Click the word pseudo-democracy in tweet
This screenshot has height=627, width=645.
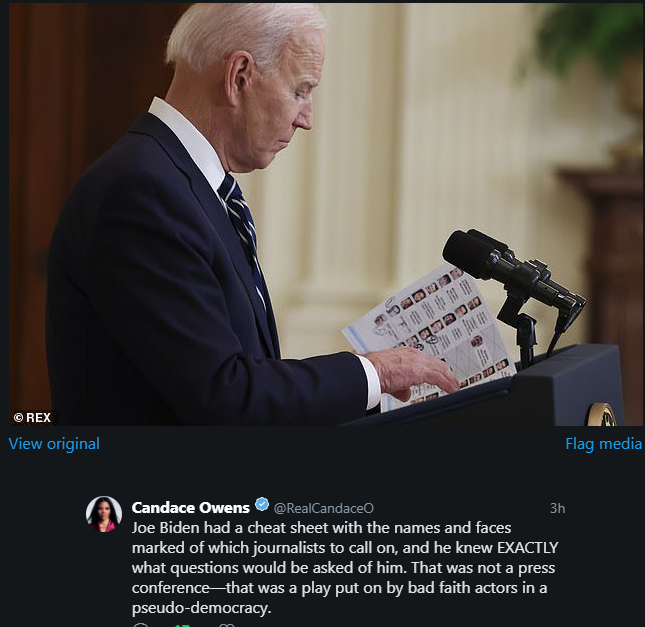pos(202,608)
